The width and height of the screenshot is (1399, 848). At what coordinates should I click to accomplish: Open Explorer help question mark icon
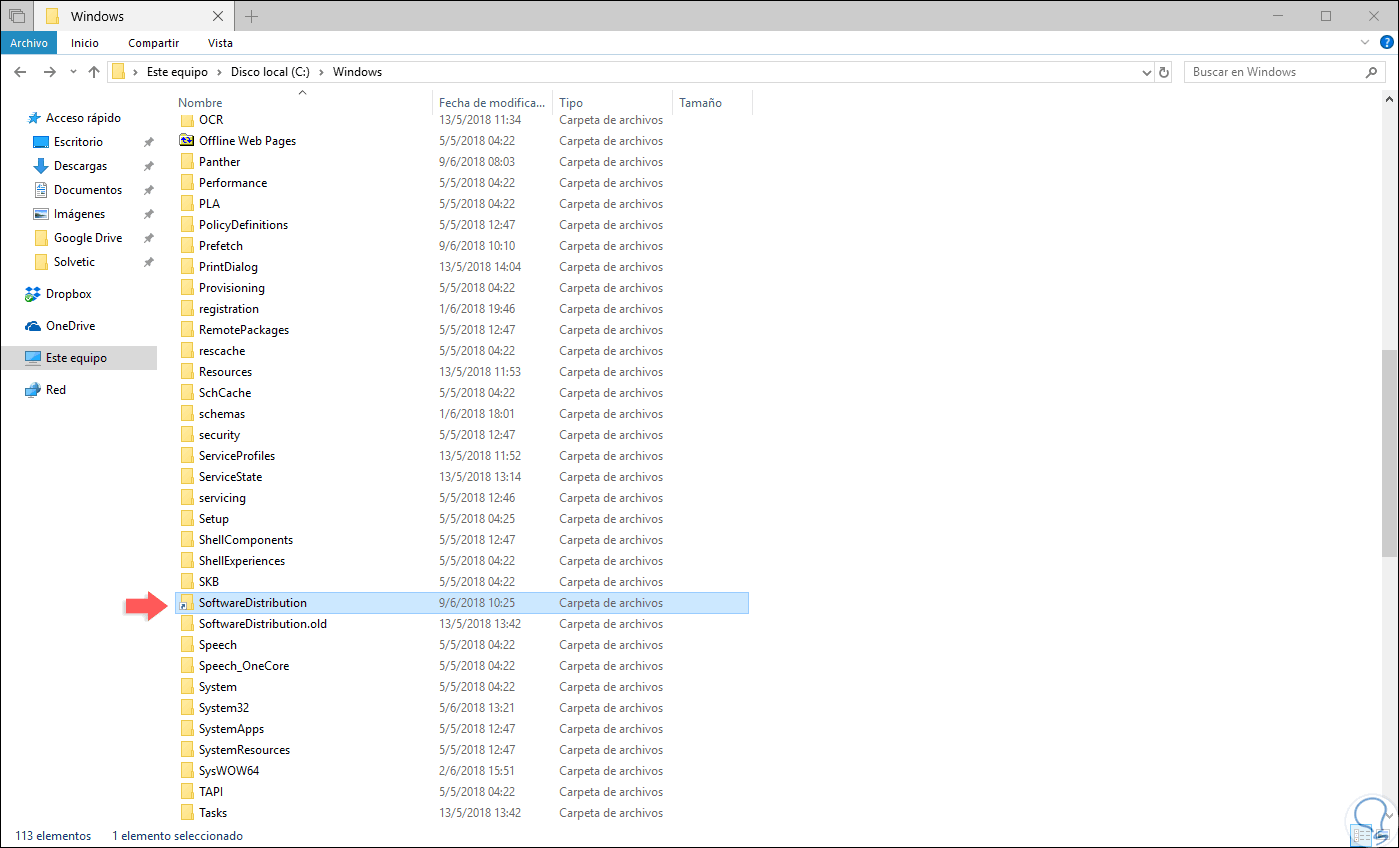coord(1386,43)
